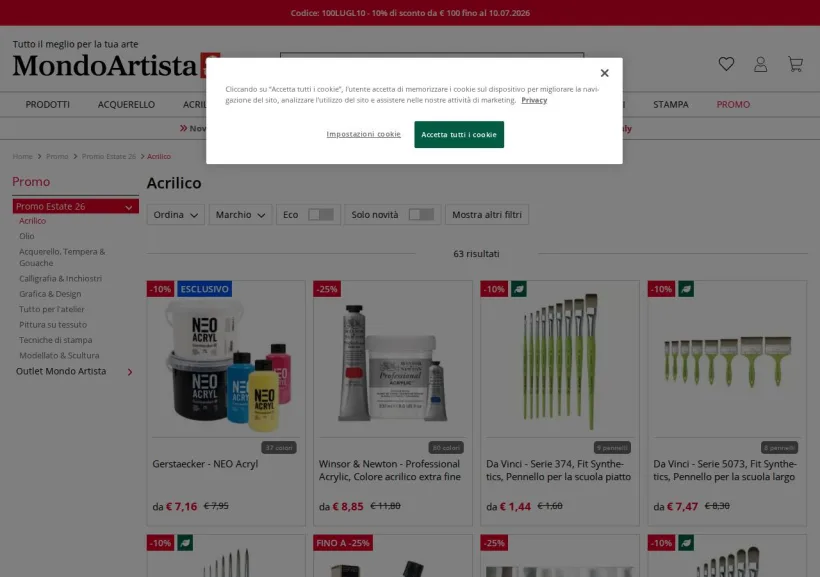Open the user account icon

(x=760, y=64)
